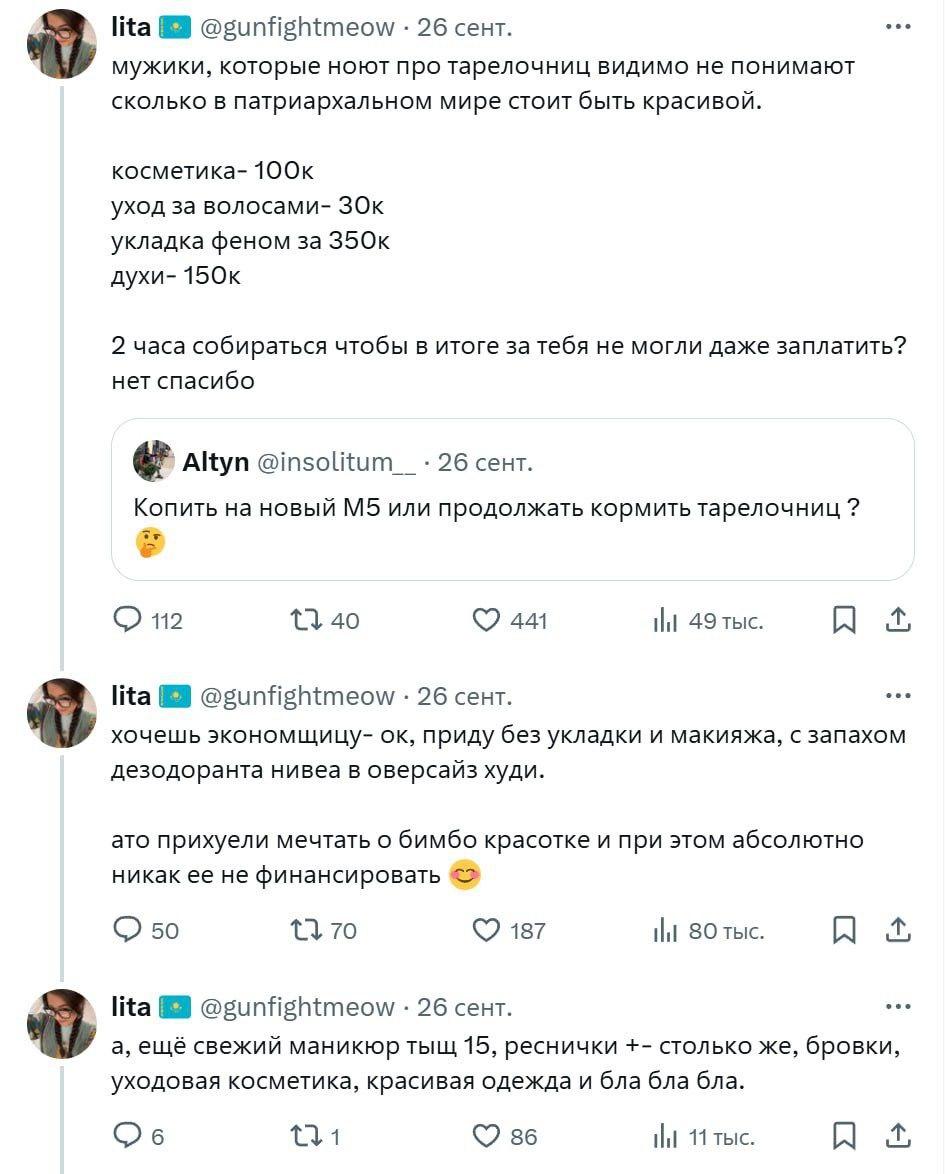Reply to the second tweet with 50 replies

[128, 930]
